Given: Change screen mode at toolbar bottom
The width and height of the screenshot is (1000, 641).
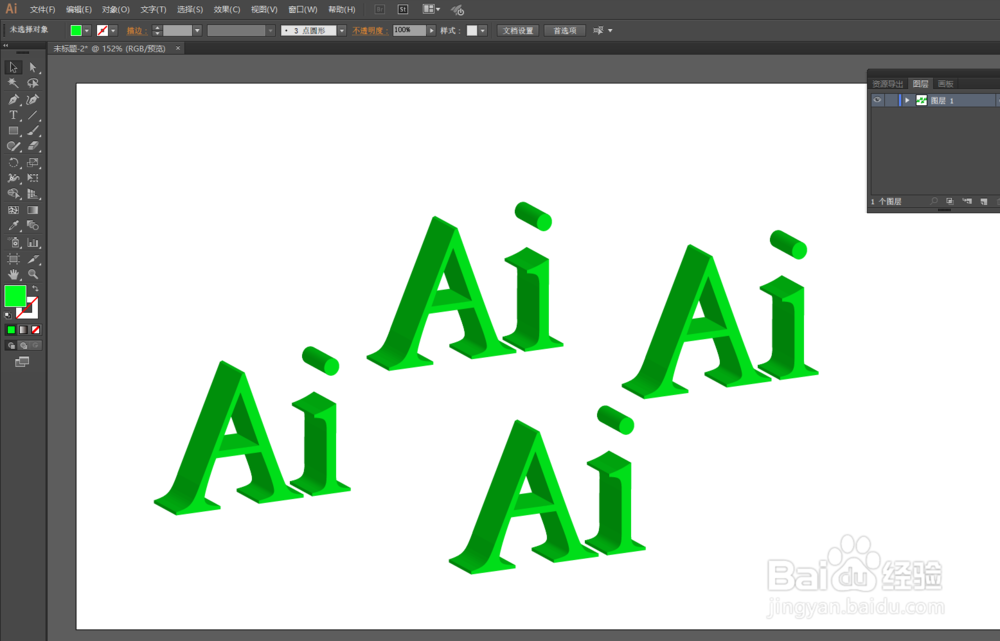Looking at the screenshot, I should coord(22,362).
